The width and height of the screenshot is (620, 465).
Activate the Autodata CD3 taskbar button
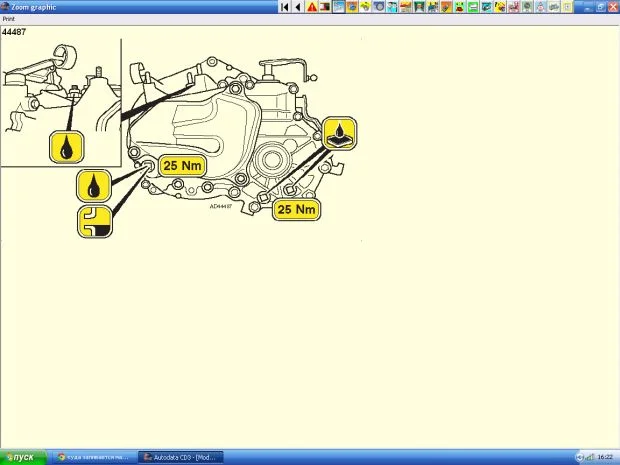coord(182,457)
